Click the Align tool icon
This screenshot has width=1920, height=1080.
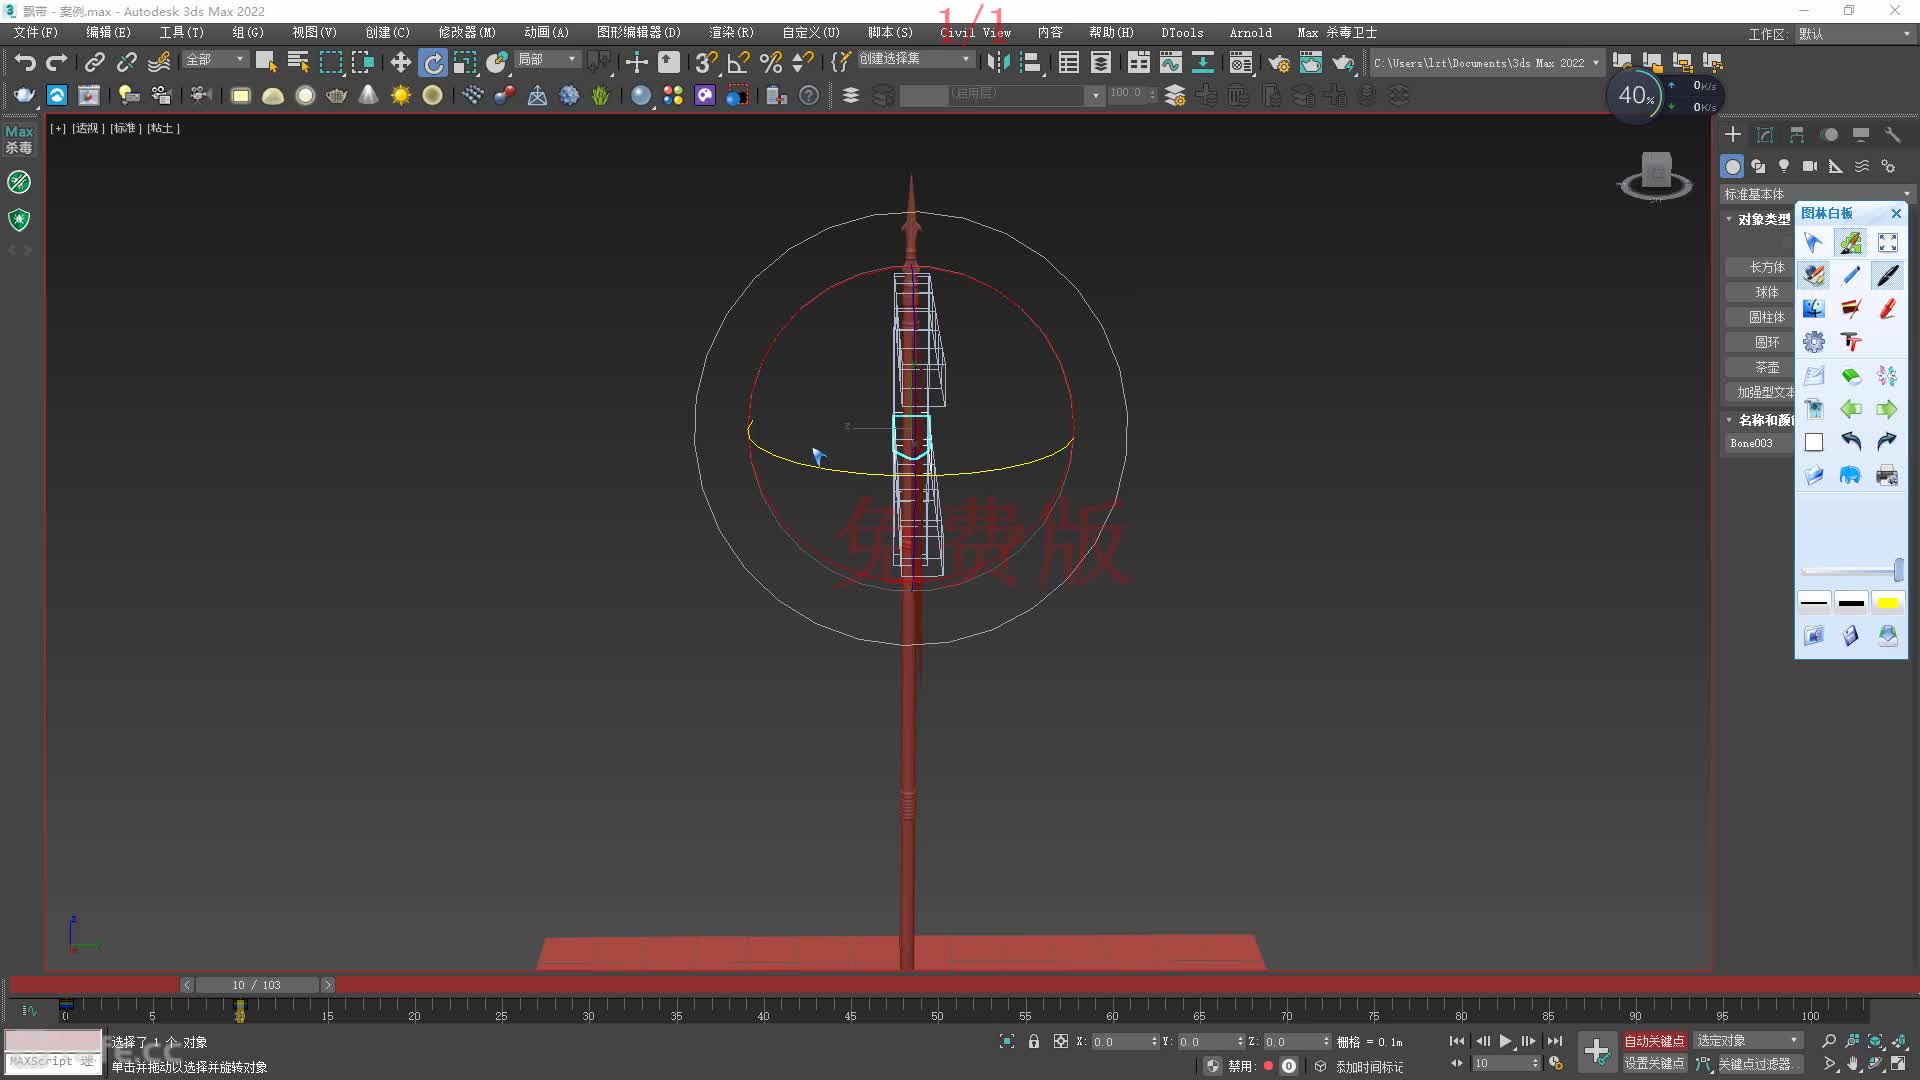pos(1031,62)
